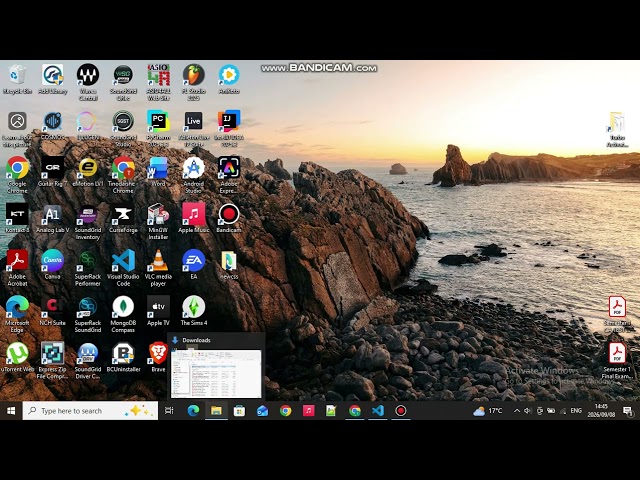This screenshot has width=640, height=480.
Task: Open the Semester 1 Final Exam PDF
Action: click(617, 361)
